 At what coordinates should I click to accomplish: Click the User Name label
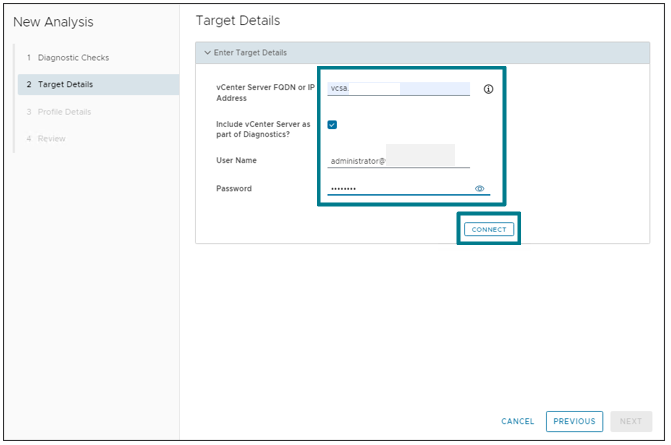[236, 160]
